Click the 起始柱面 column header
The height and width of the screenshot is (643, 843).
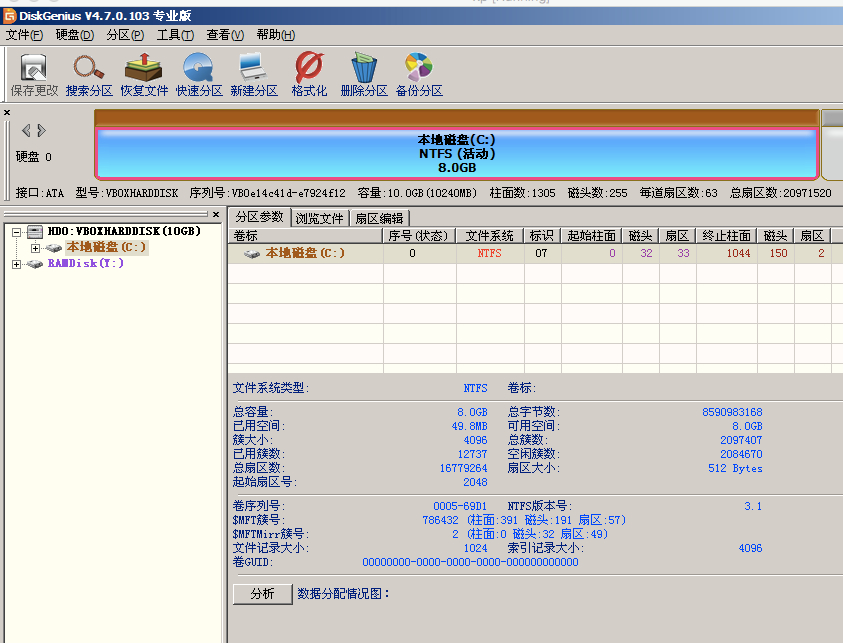tap(591, 236)
